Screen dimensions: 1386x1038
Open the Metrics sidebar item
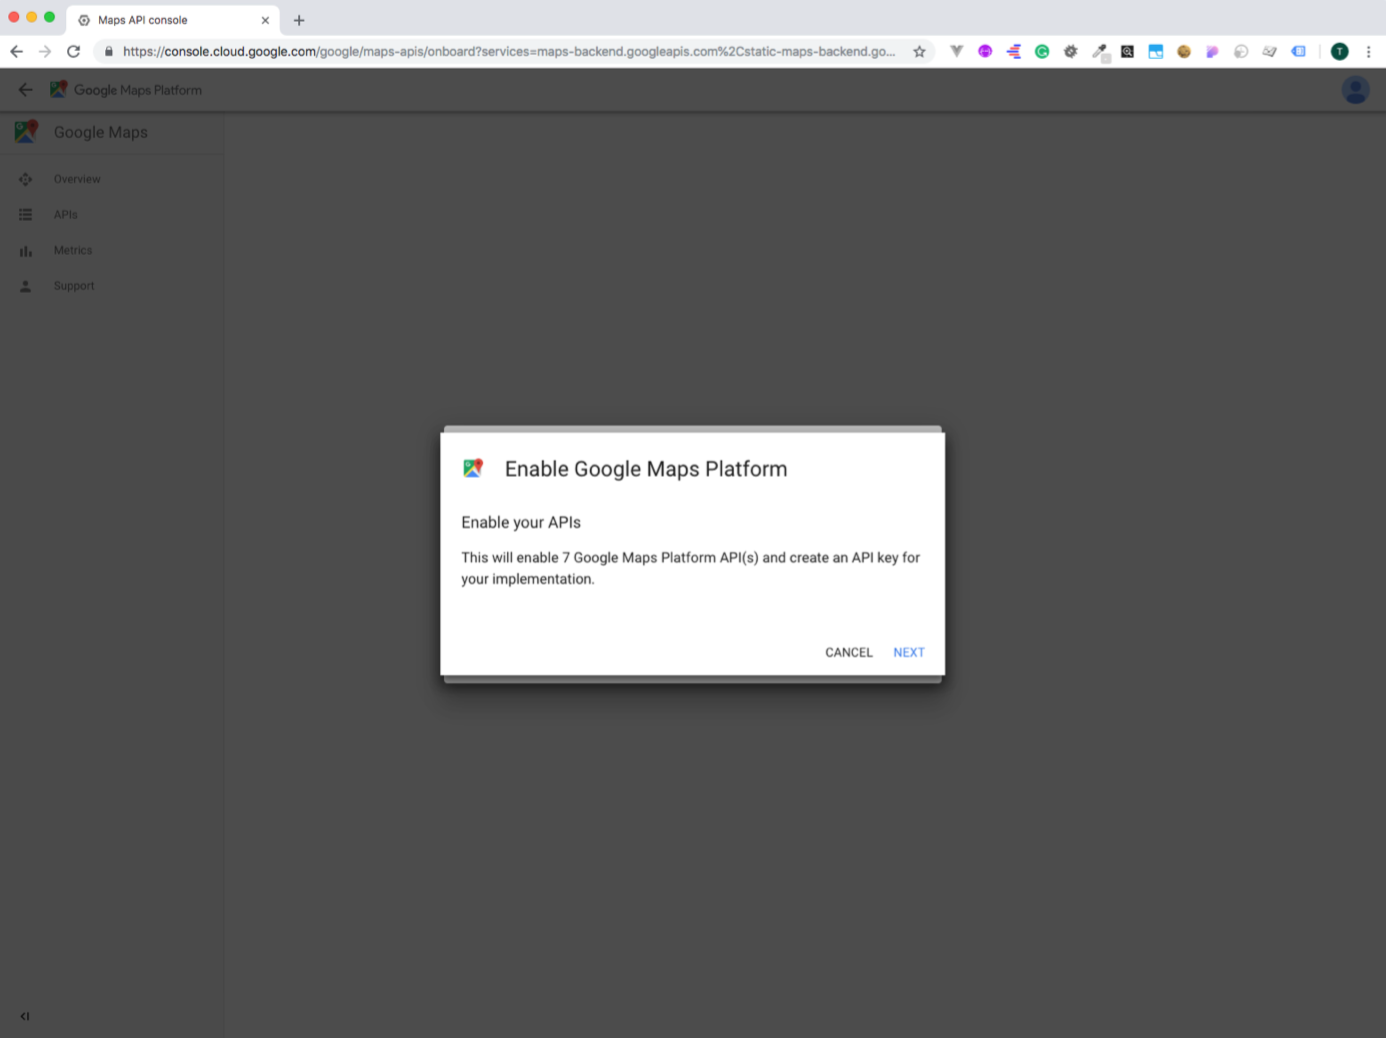coord(72,250)
